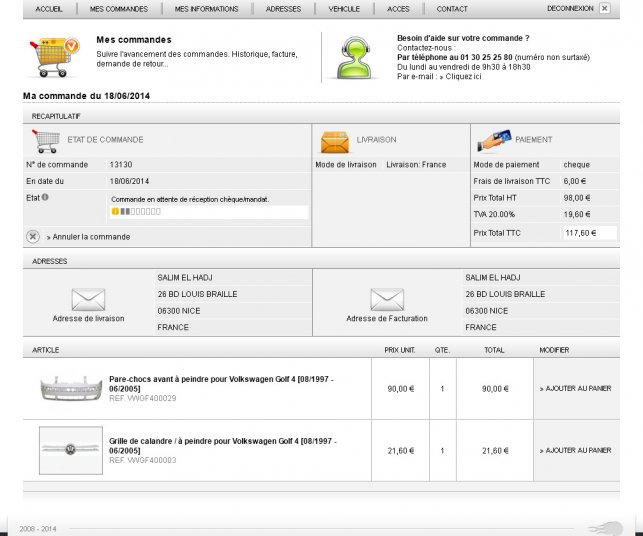The height and width of the screenshot is (536, 643).
Task: Click the phone number 01 30 25 25 80
Action: (x=486, y=57)
